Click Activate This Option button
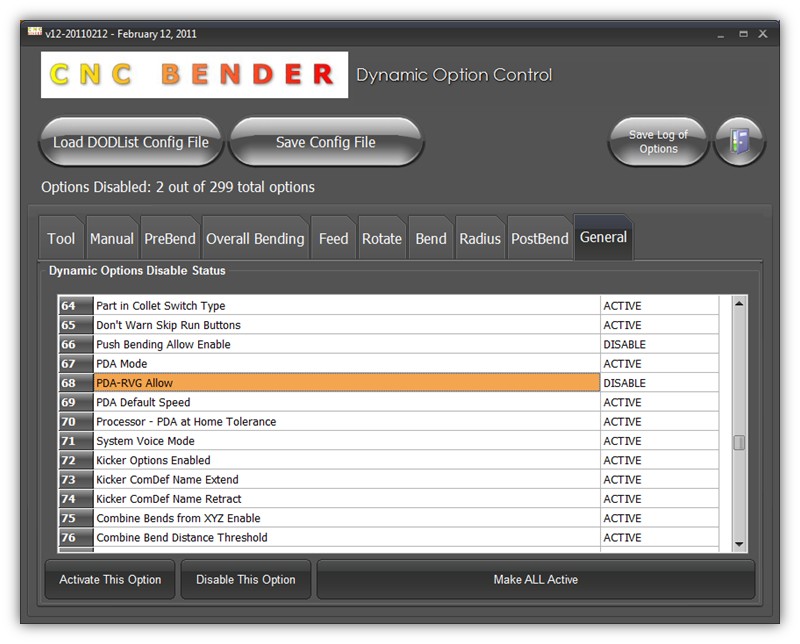 (x=110, y=580)
